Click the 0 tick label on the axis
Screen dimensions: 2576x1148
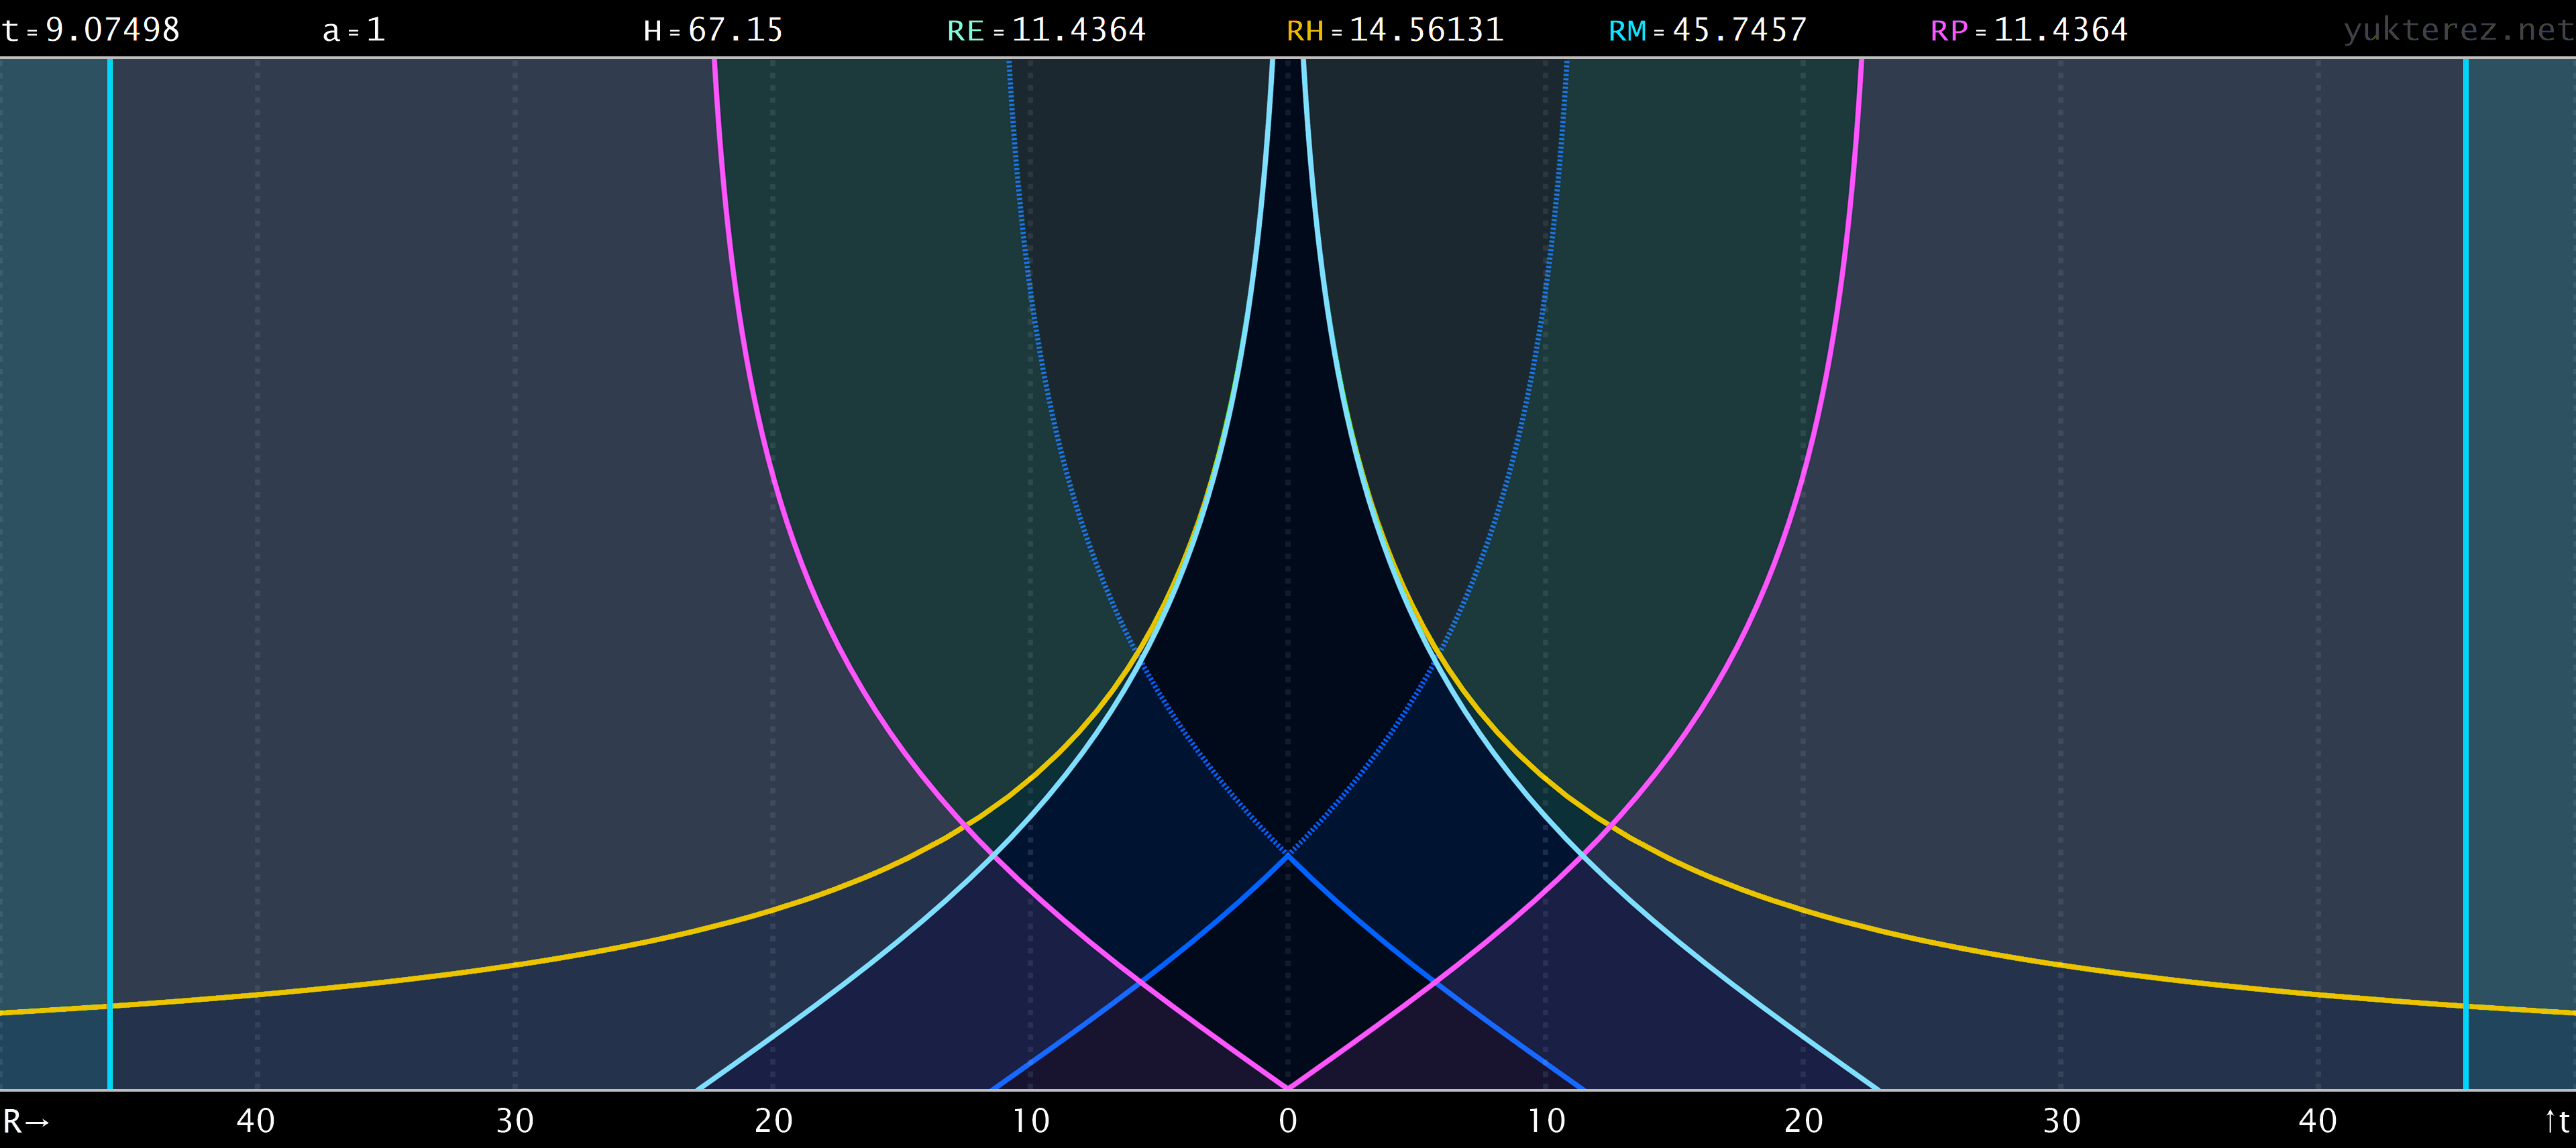[1288, 1121]
